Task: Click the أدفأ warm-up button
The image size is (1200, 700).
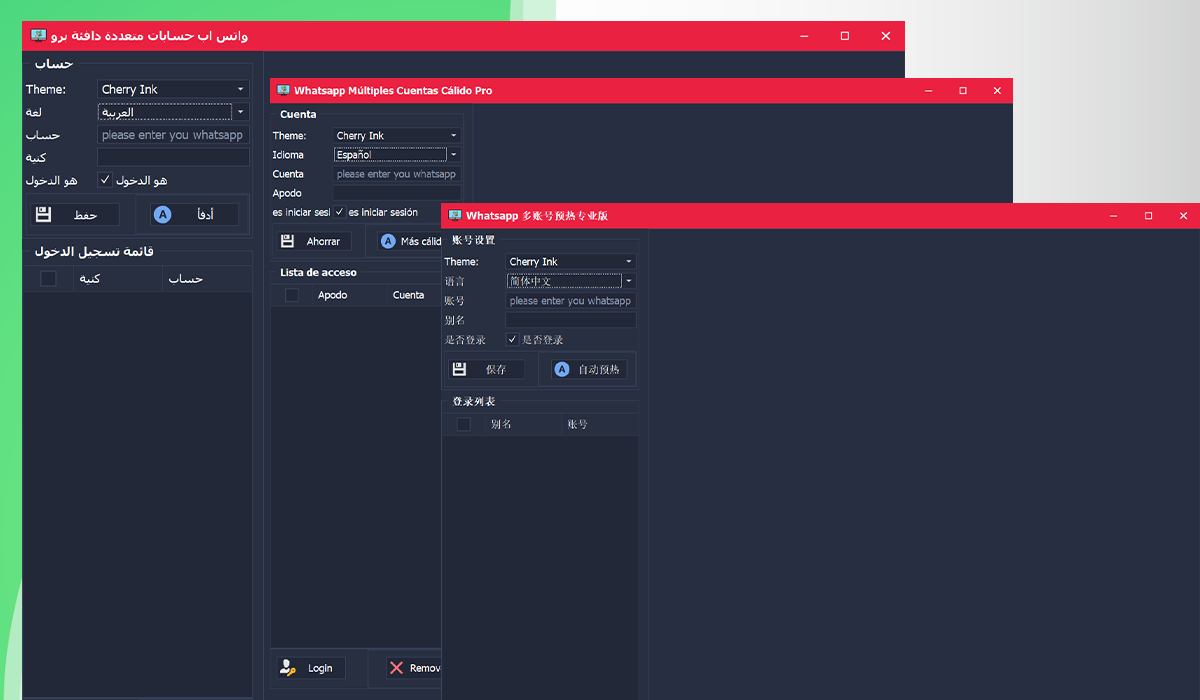Action: pyautogui.click(x=194, y=214)
